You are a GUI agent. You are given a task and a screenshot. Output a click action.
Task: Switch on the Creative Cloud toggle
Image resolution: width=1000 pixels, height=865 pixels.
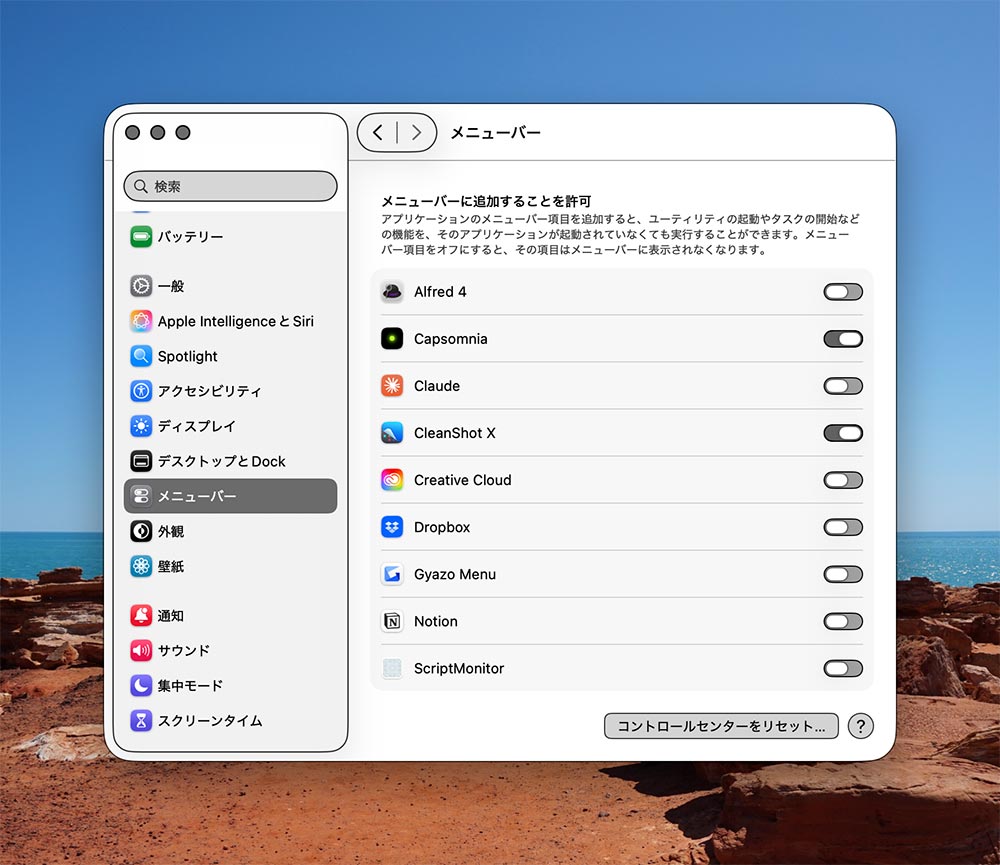click(842, 480)
